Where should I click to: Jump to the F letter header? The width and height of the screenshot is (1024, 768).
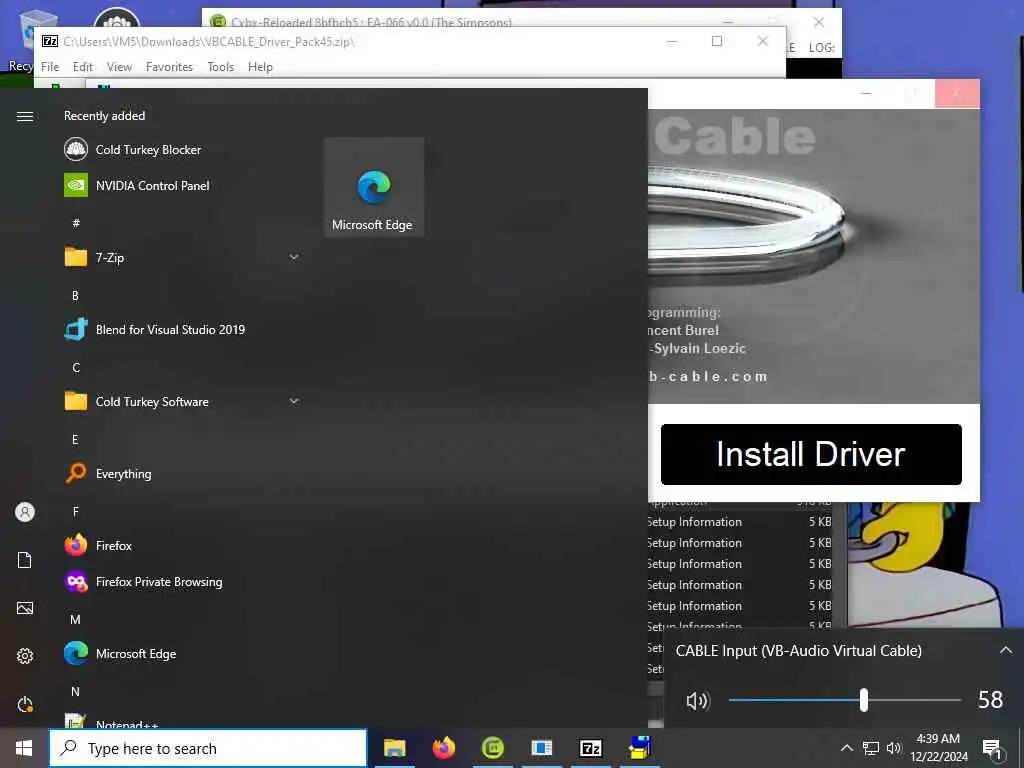76,511
